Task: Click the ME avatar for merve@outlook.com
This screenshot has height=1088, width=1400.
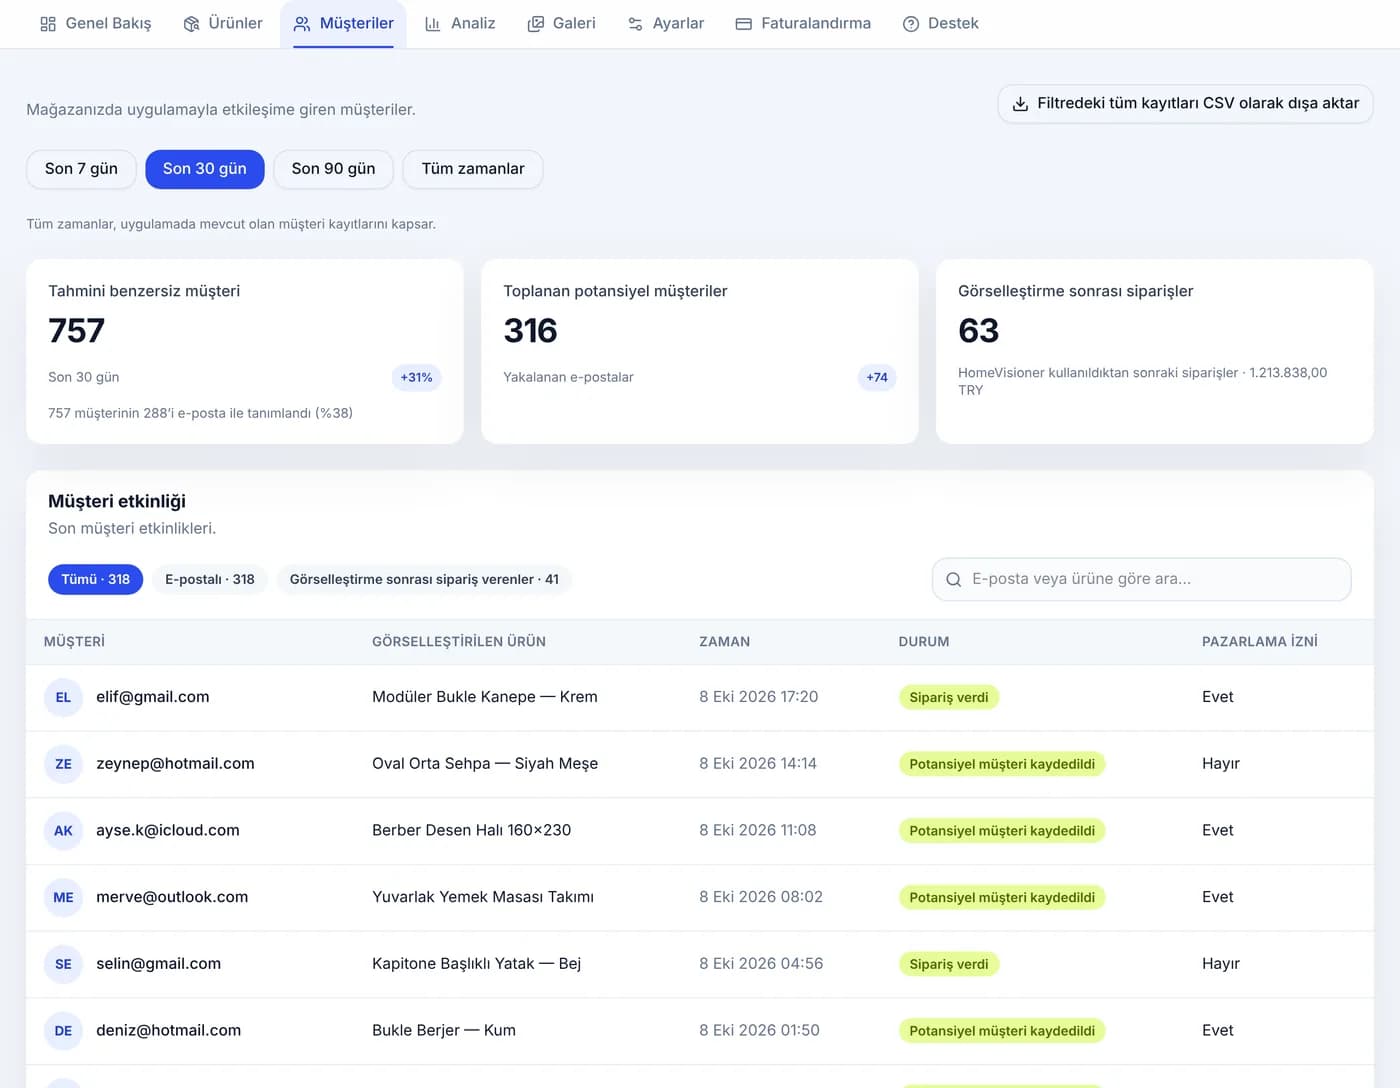Action: click(63, 897)
